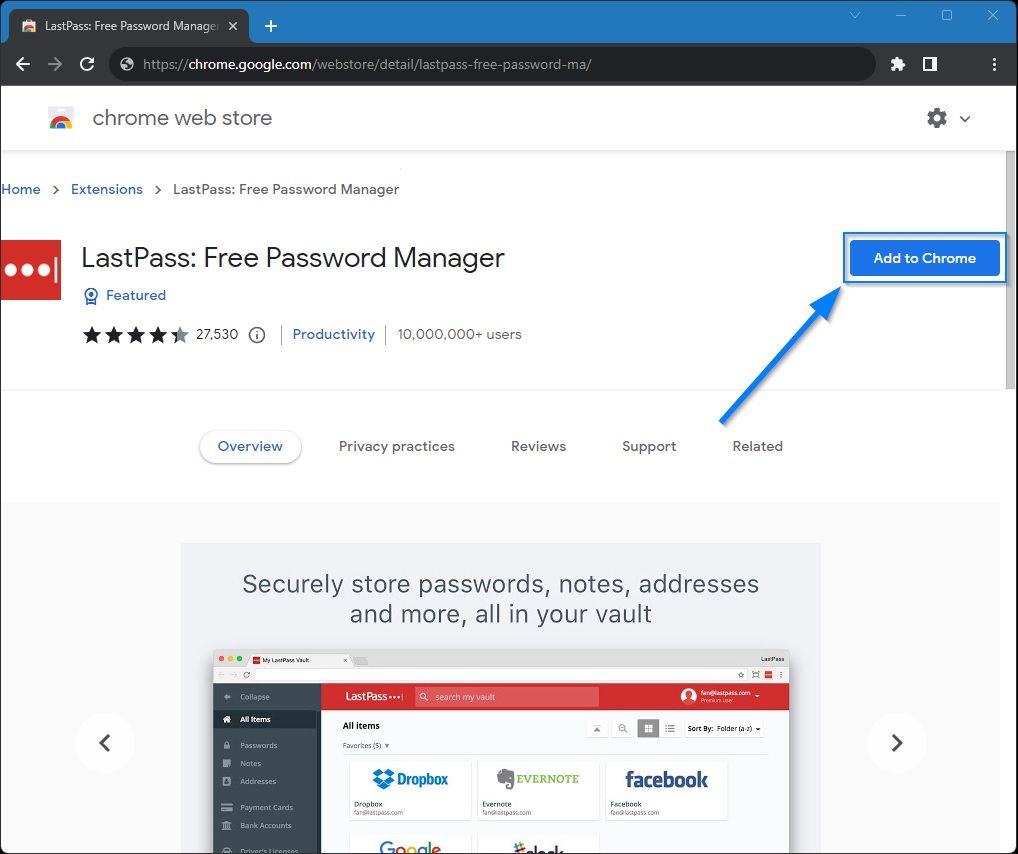This screenshot has width=1018, height=854.
Task: Open the Extensions puzzle icon in toolbar
Action: 897,63
